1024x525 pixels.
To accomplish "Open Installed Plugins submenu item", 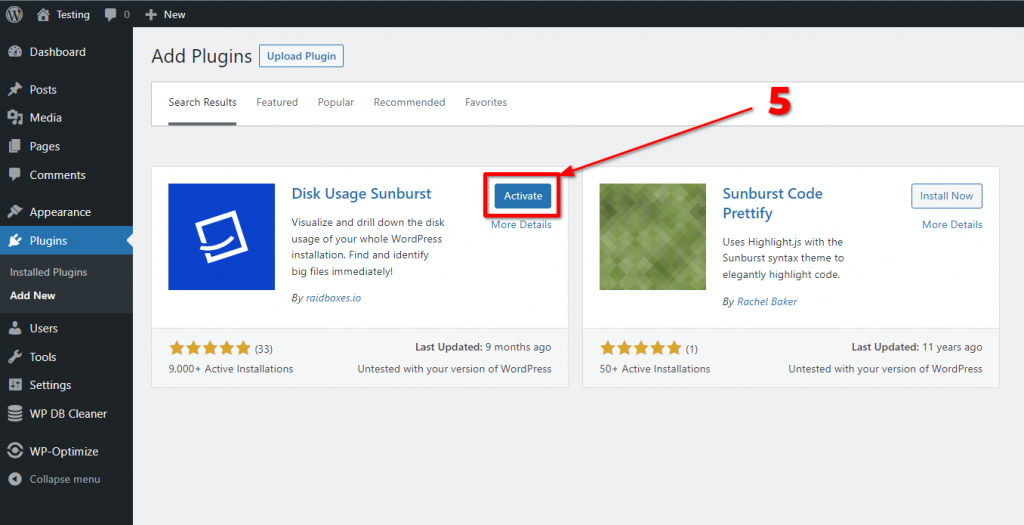I will (48, 272).
